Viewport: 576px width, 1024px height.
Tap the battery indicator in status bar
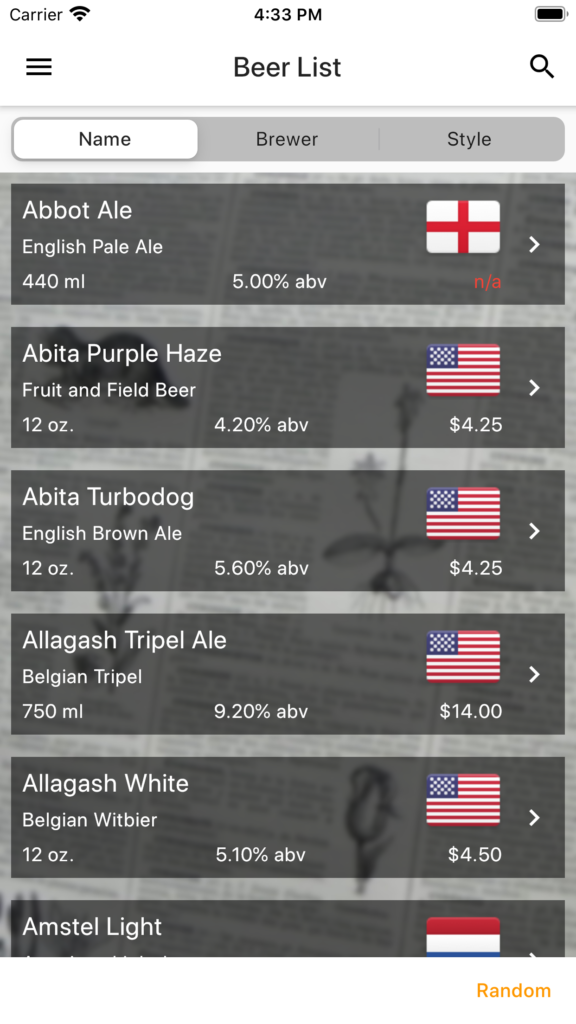tap(551, 14)
